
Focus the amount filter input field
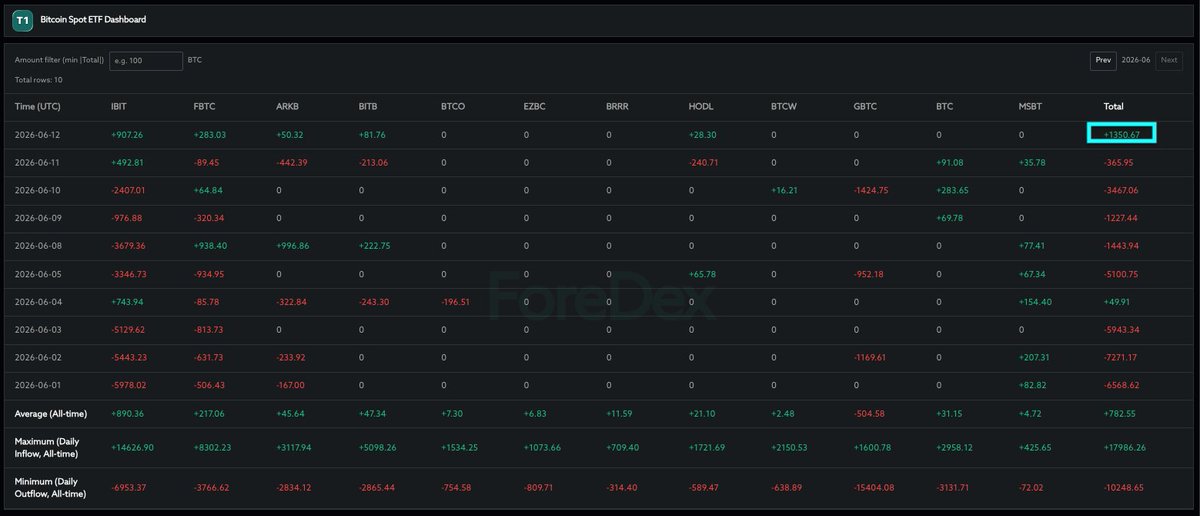tap(146, 60)
